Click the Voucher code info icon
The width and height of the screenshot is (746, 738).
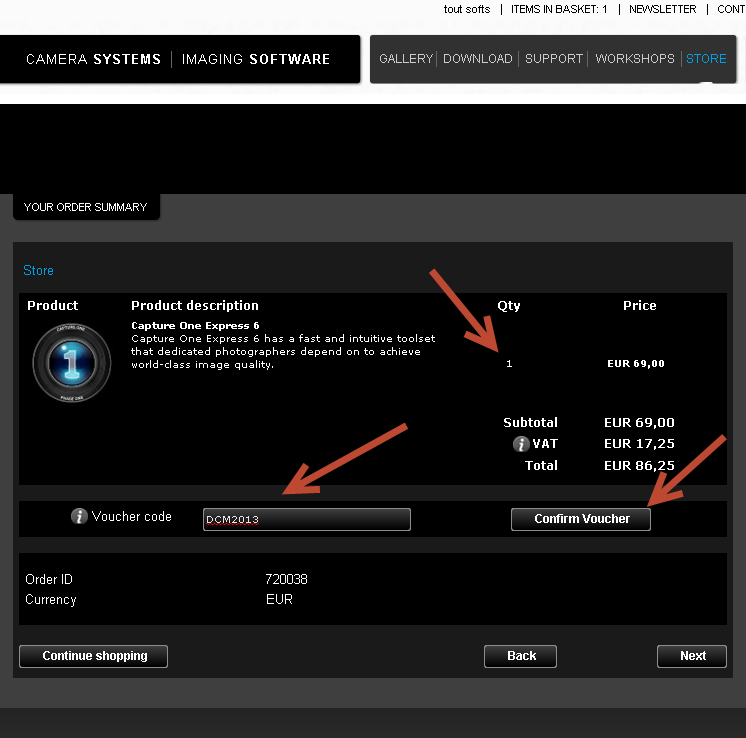click(x=79, y=516)
